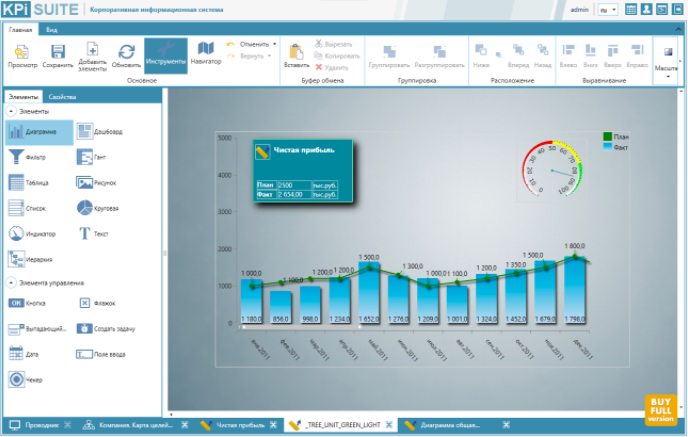
Task: Toggle the Инструменты tools panel
Action: pyautogui.click(x=166, y=55)
